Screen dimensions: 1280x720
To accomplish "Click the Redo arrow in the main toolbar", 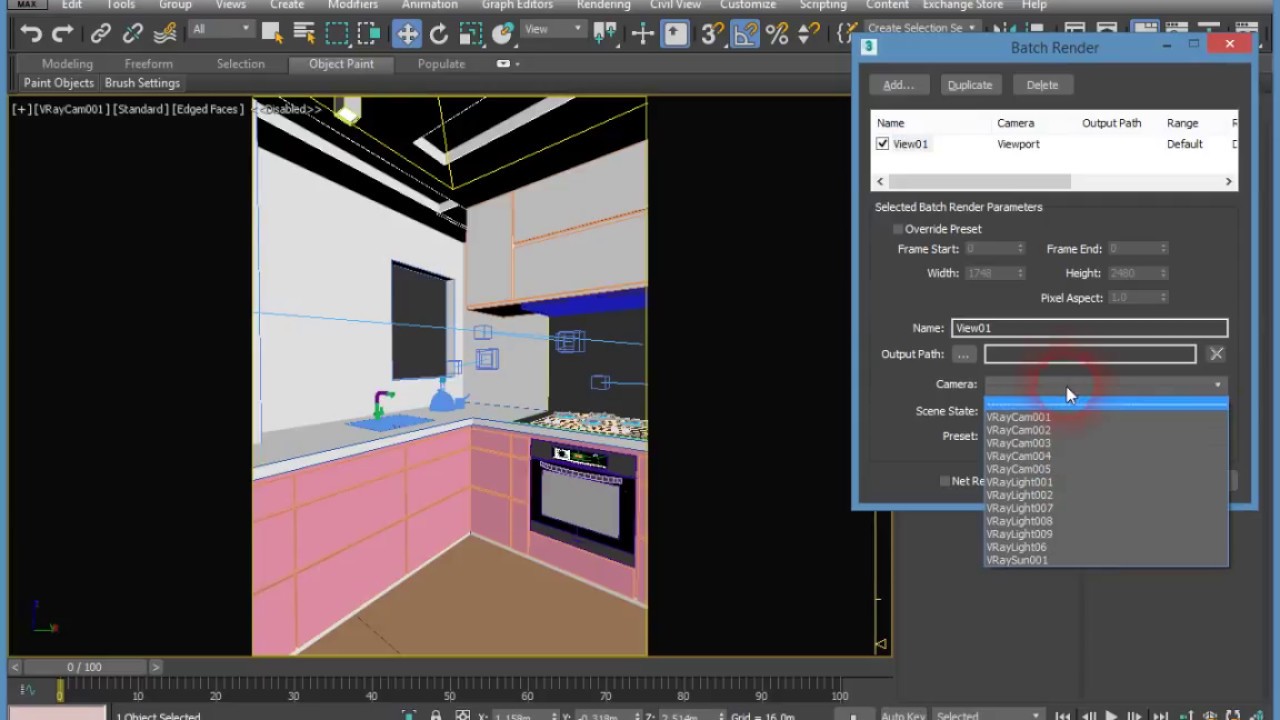I will pos(62,34).
